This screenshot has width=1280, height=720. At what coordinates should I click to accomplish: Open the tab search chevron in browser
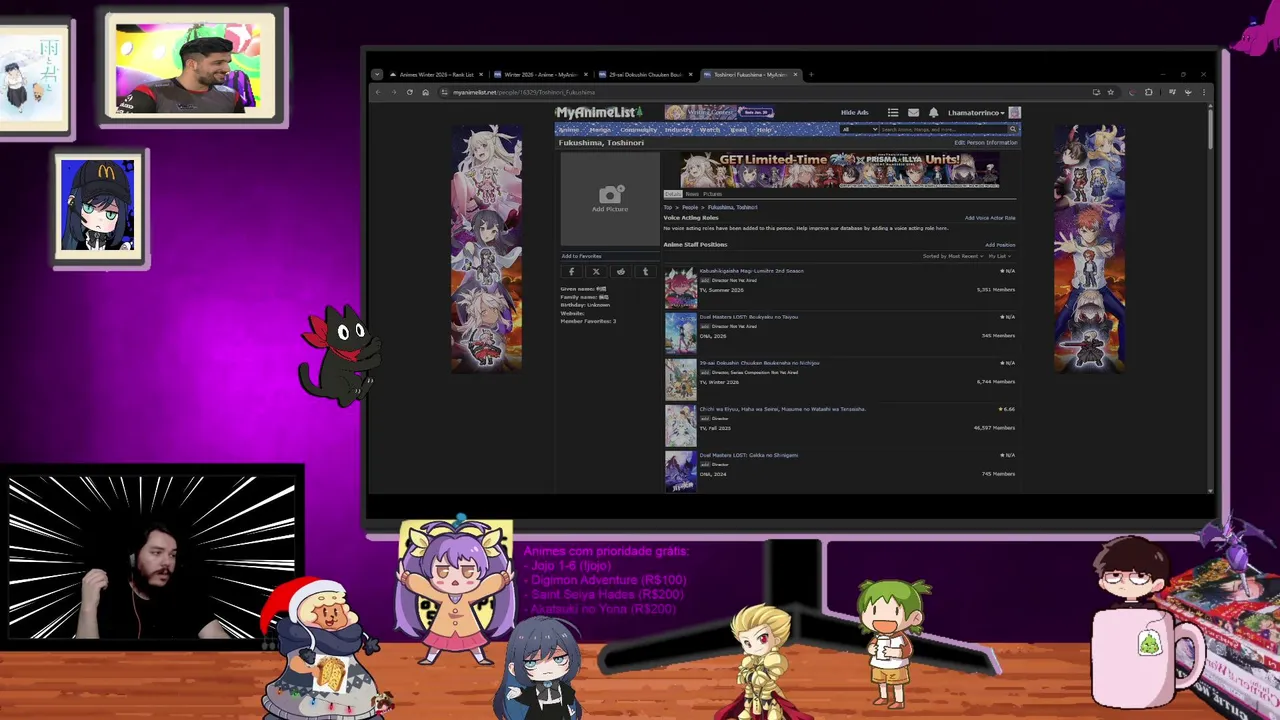[377, 74]
